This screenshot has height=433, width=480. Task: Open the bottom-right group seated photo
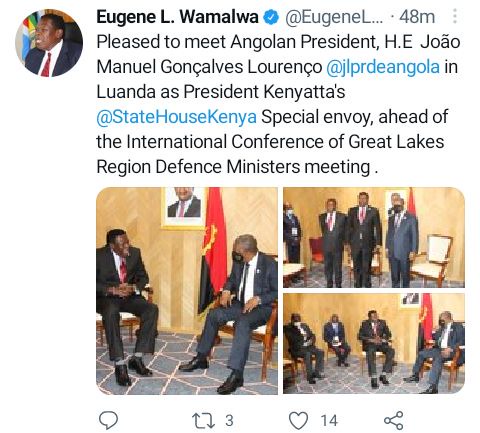(374, 344)
